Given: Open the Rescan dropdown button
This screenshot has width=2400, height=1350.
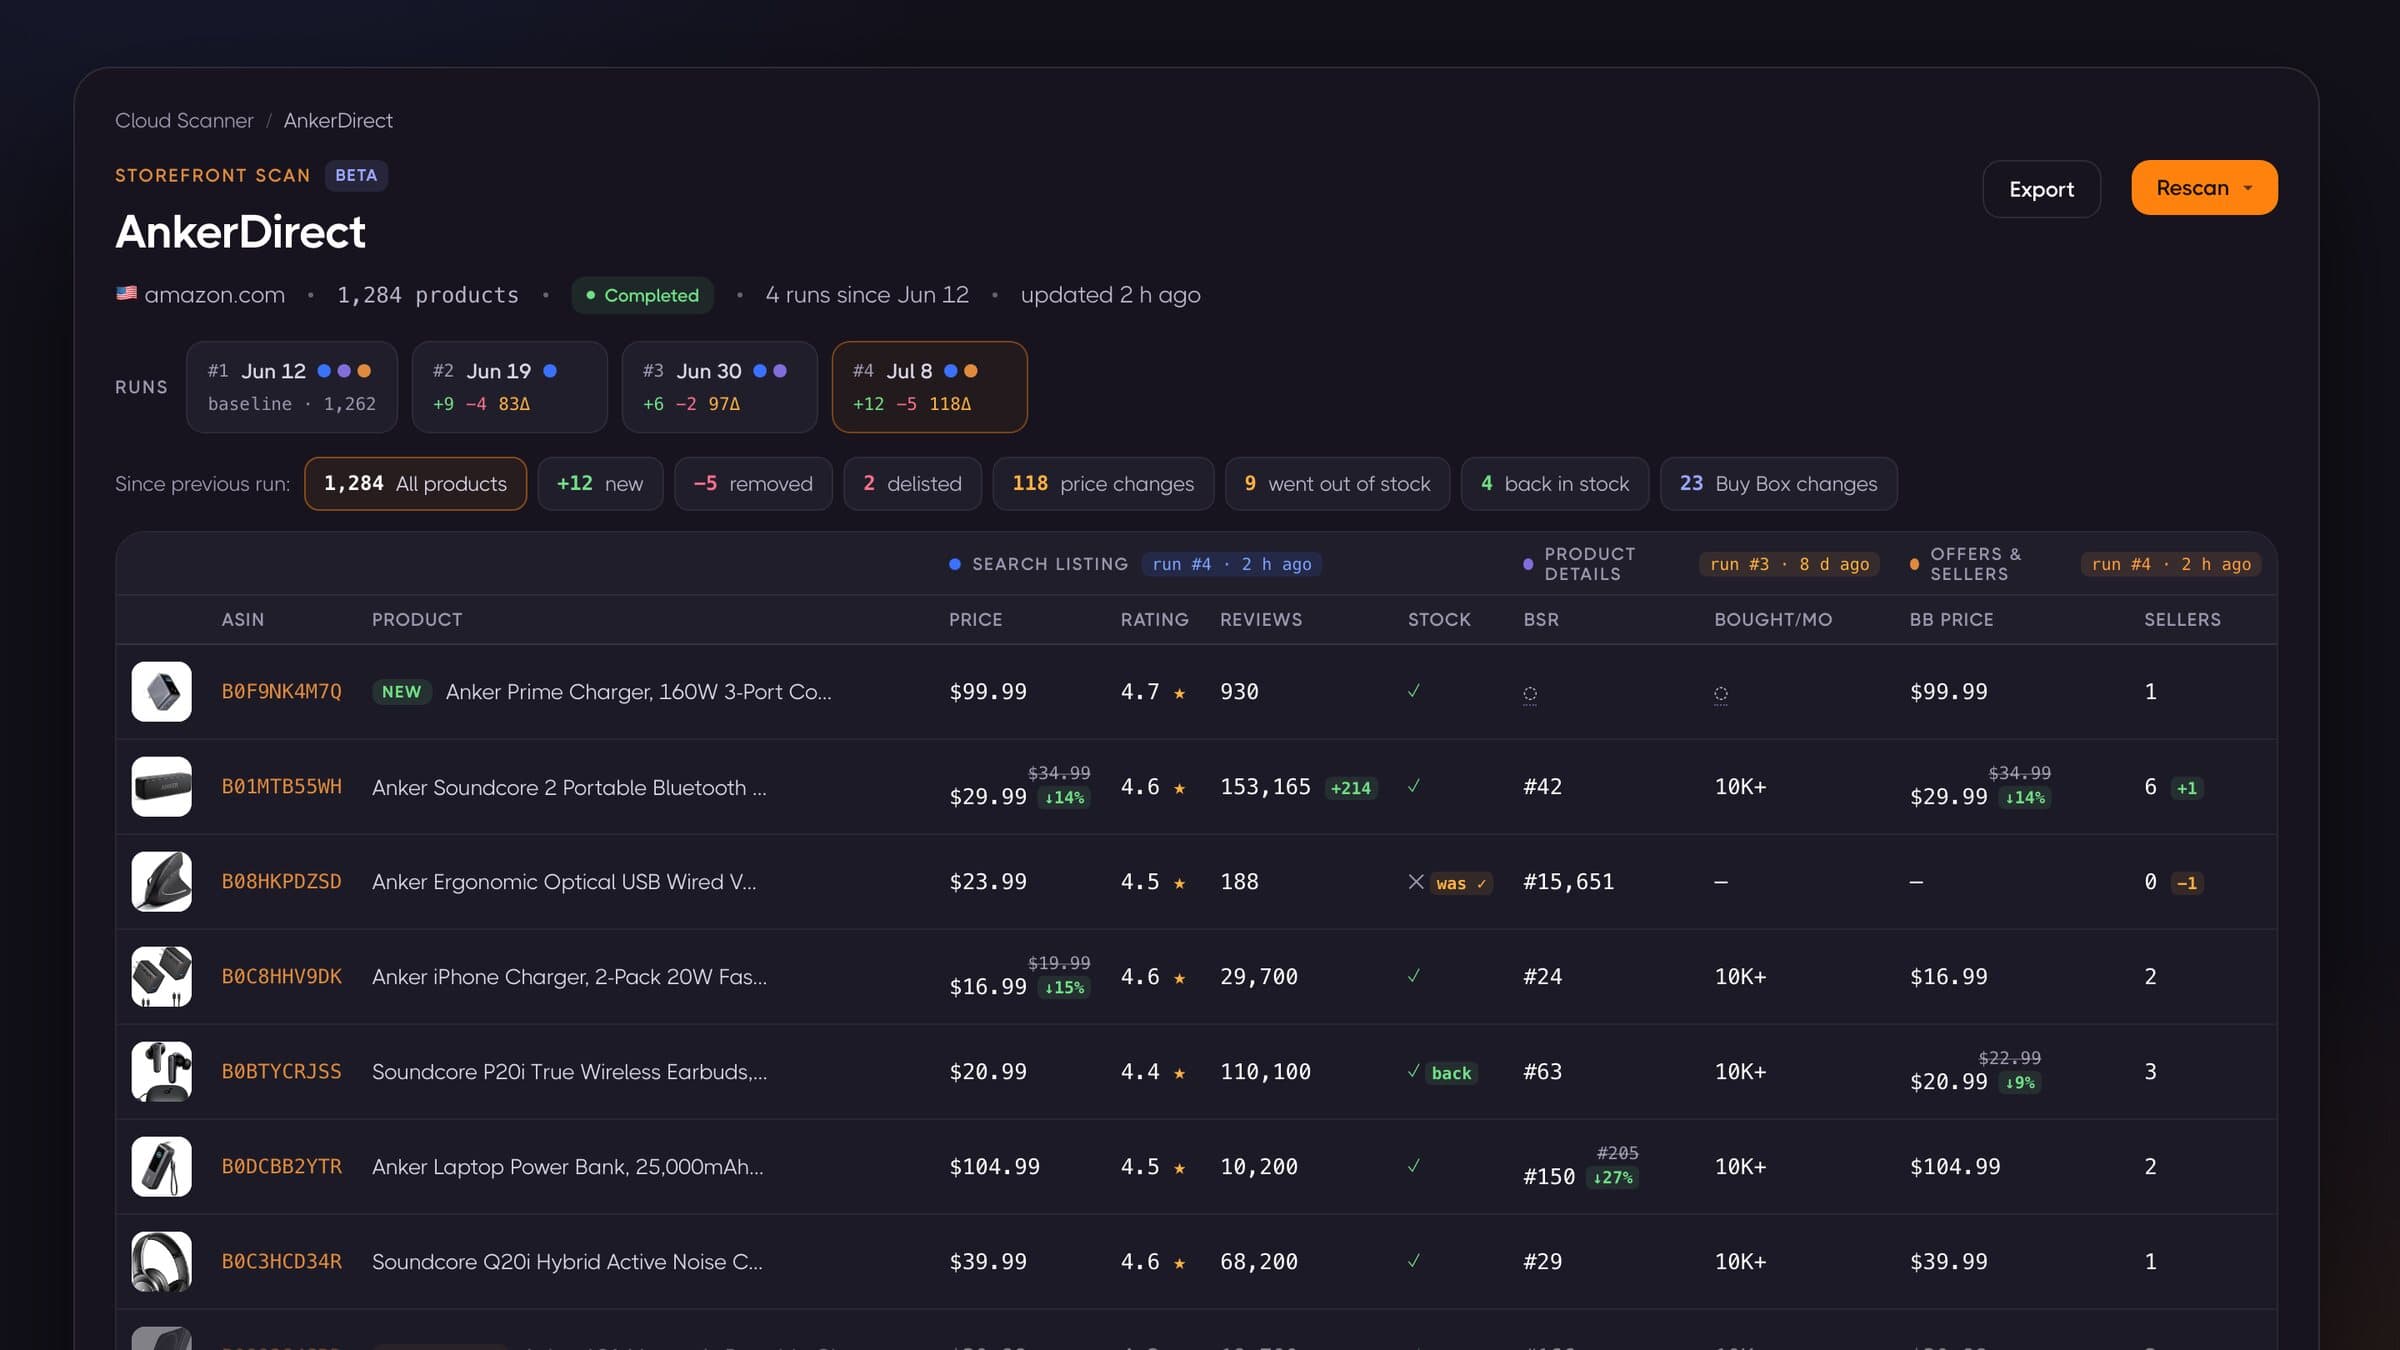Looking at the screenshot, I should (2204, 188).
